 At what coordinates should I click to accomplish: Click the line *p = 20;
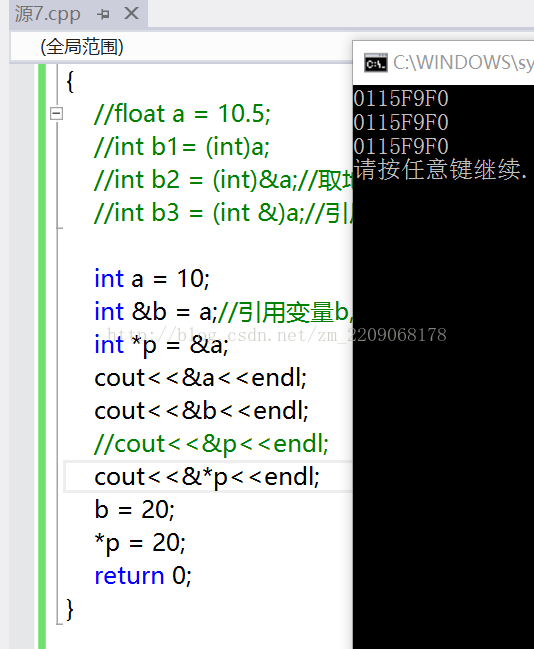pos(140,543)
